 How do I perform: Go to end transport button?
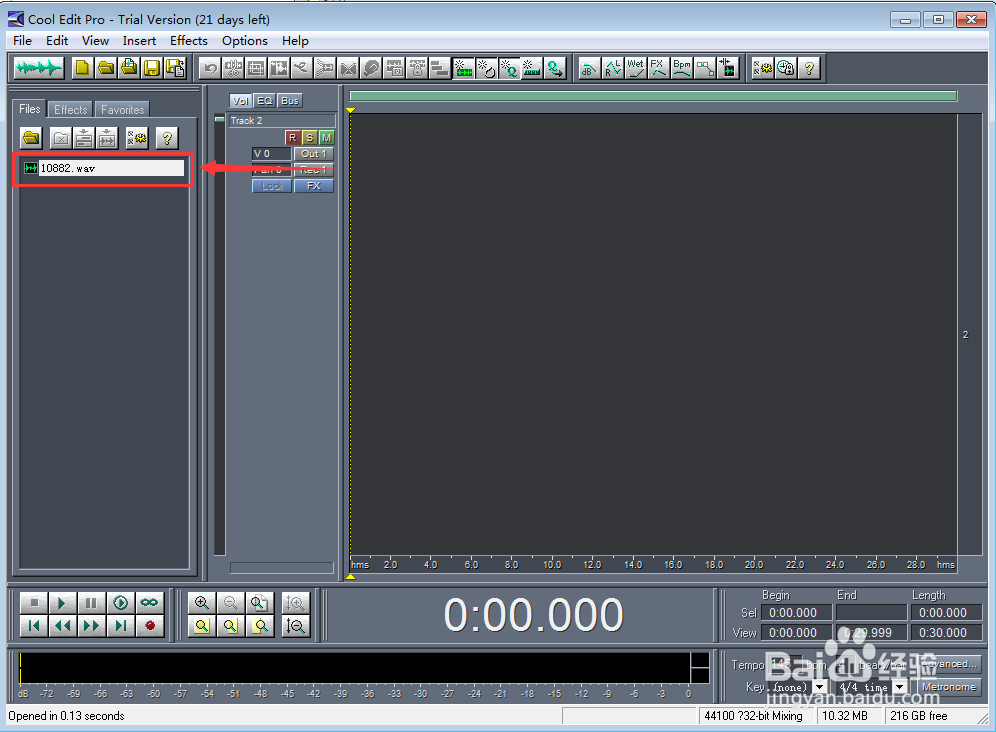(x=121, y=626)
